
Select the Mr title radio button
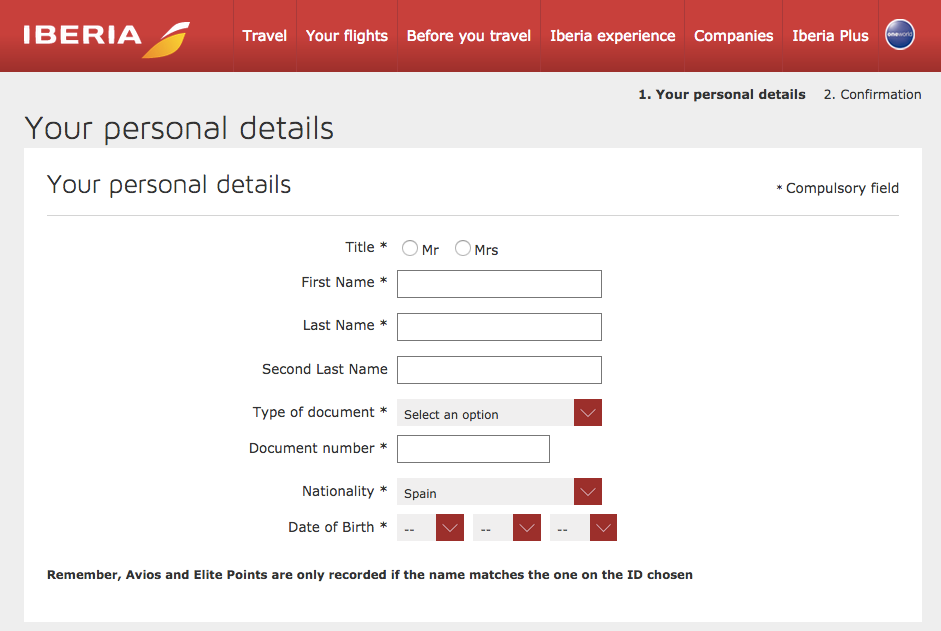click(x=410, y=248)
